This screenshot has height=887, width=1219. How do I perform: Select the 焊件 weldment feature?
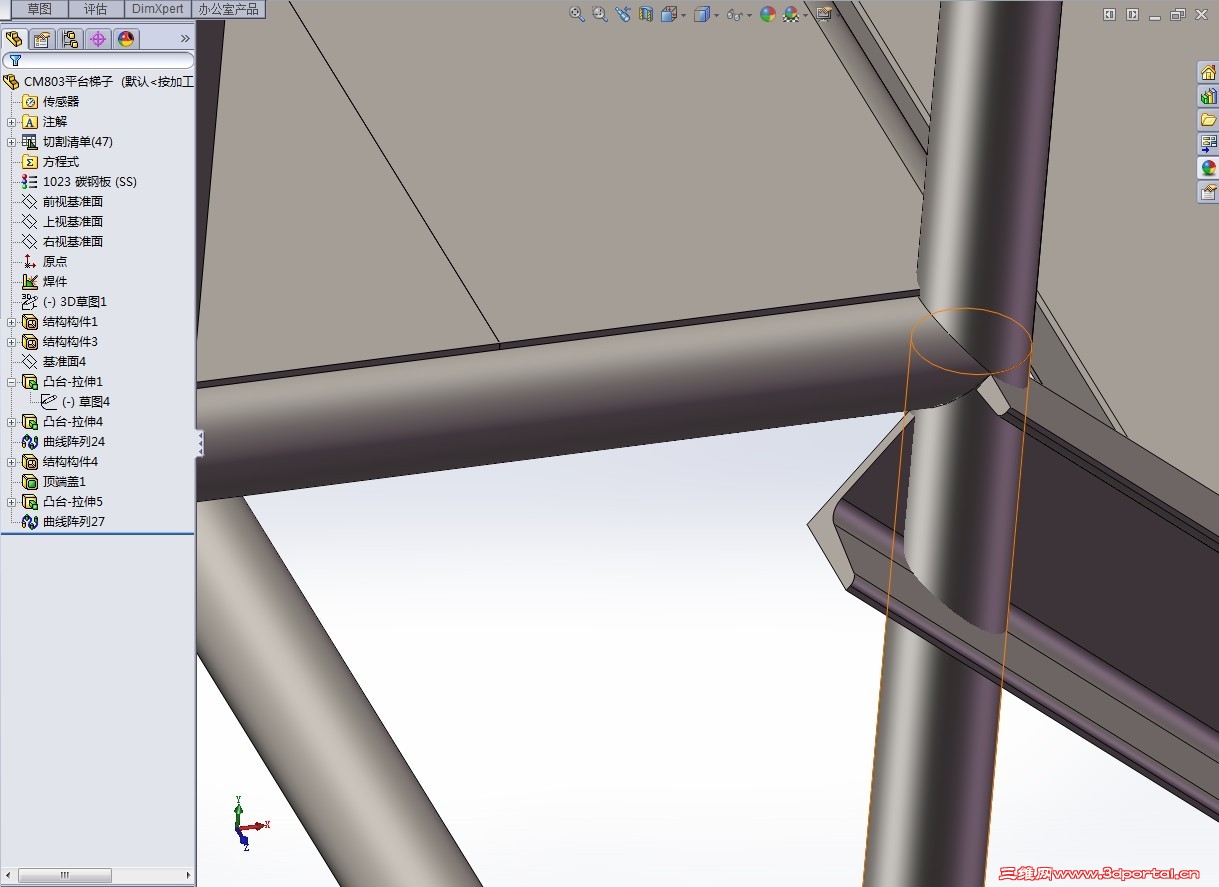point(45,282)
